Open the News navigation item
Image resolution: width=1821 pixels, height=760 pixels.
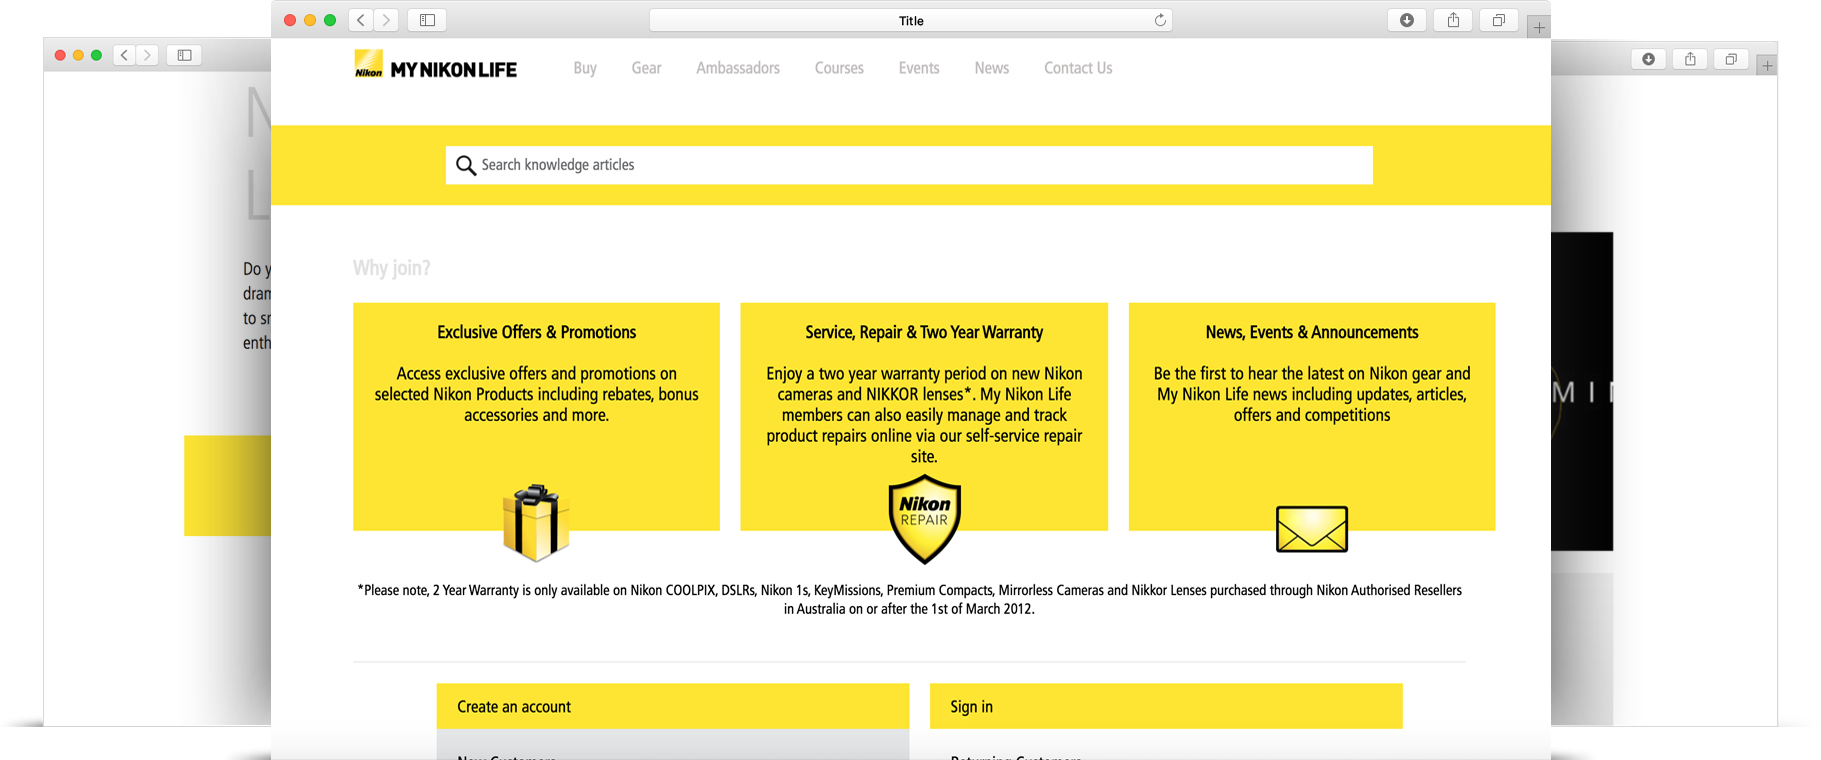(x=992, y=68)
